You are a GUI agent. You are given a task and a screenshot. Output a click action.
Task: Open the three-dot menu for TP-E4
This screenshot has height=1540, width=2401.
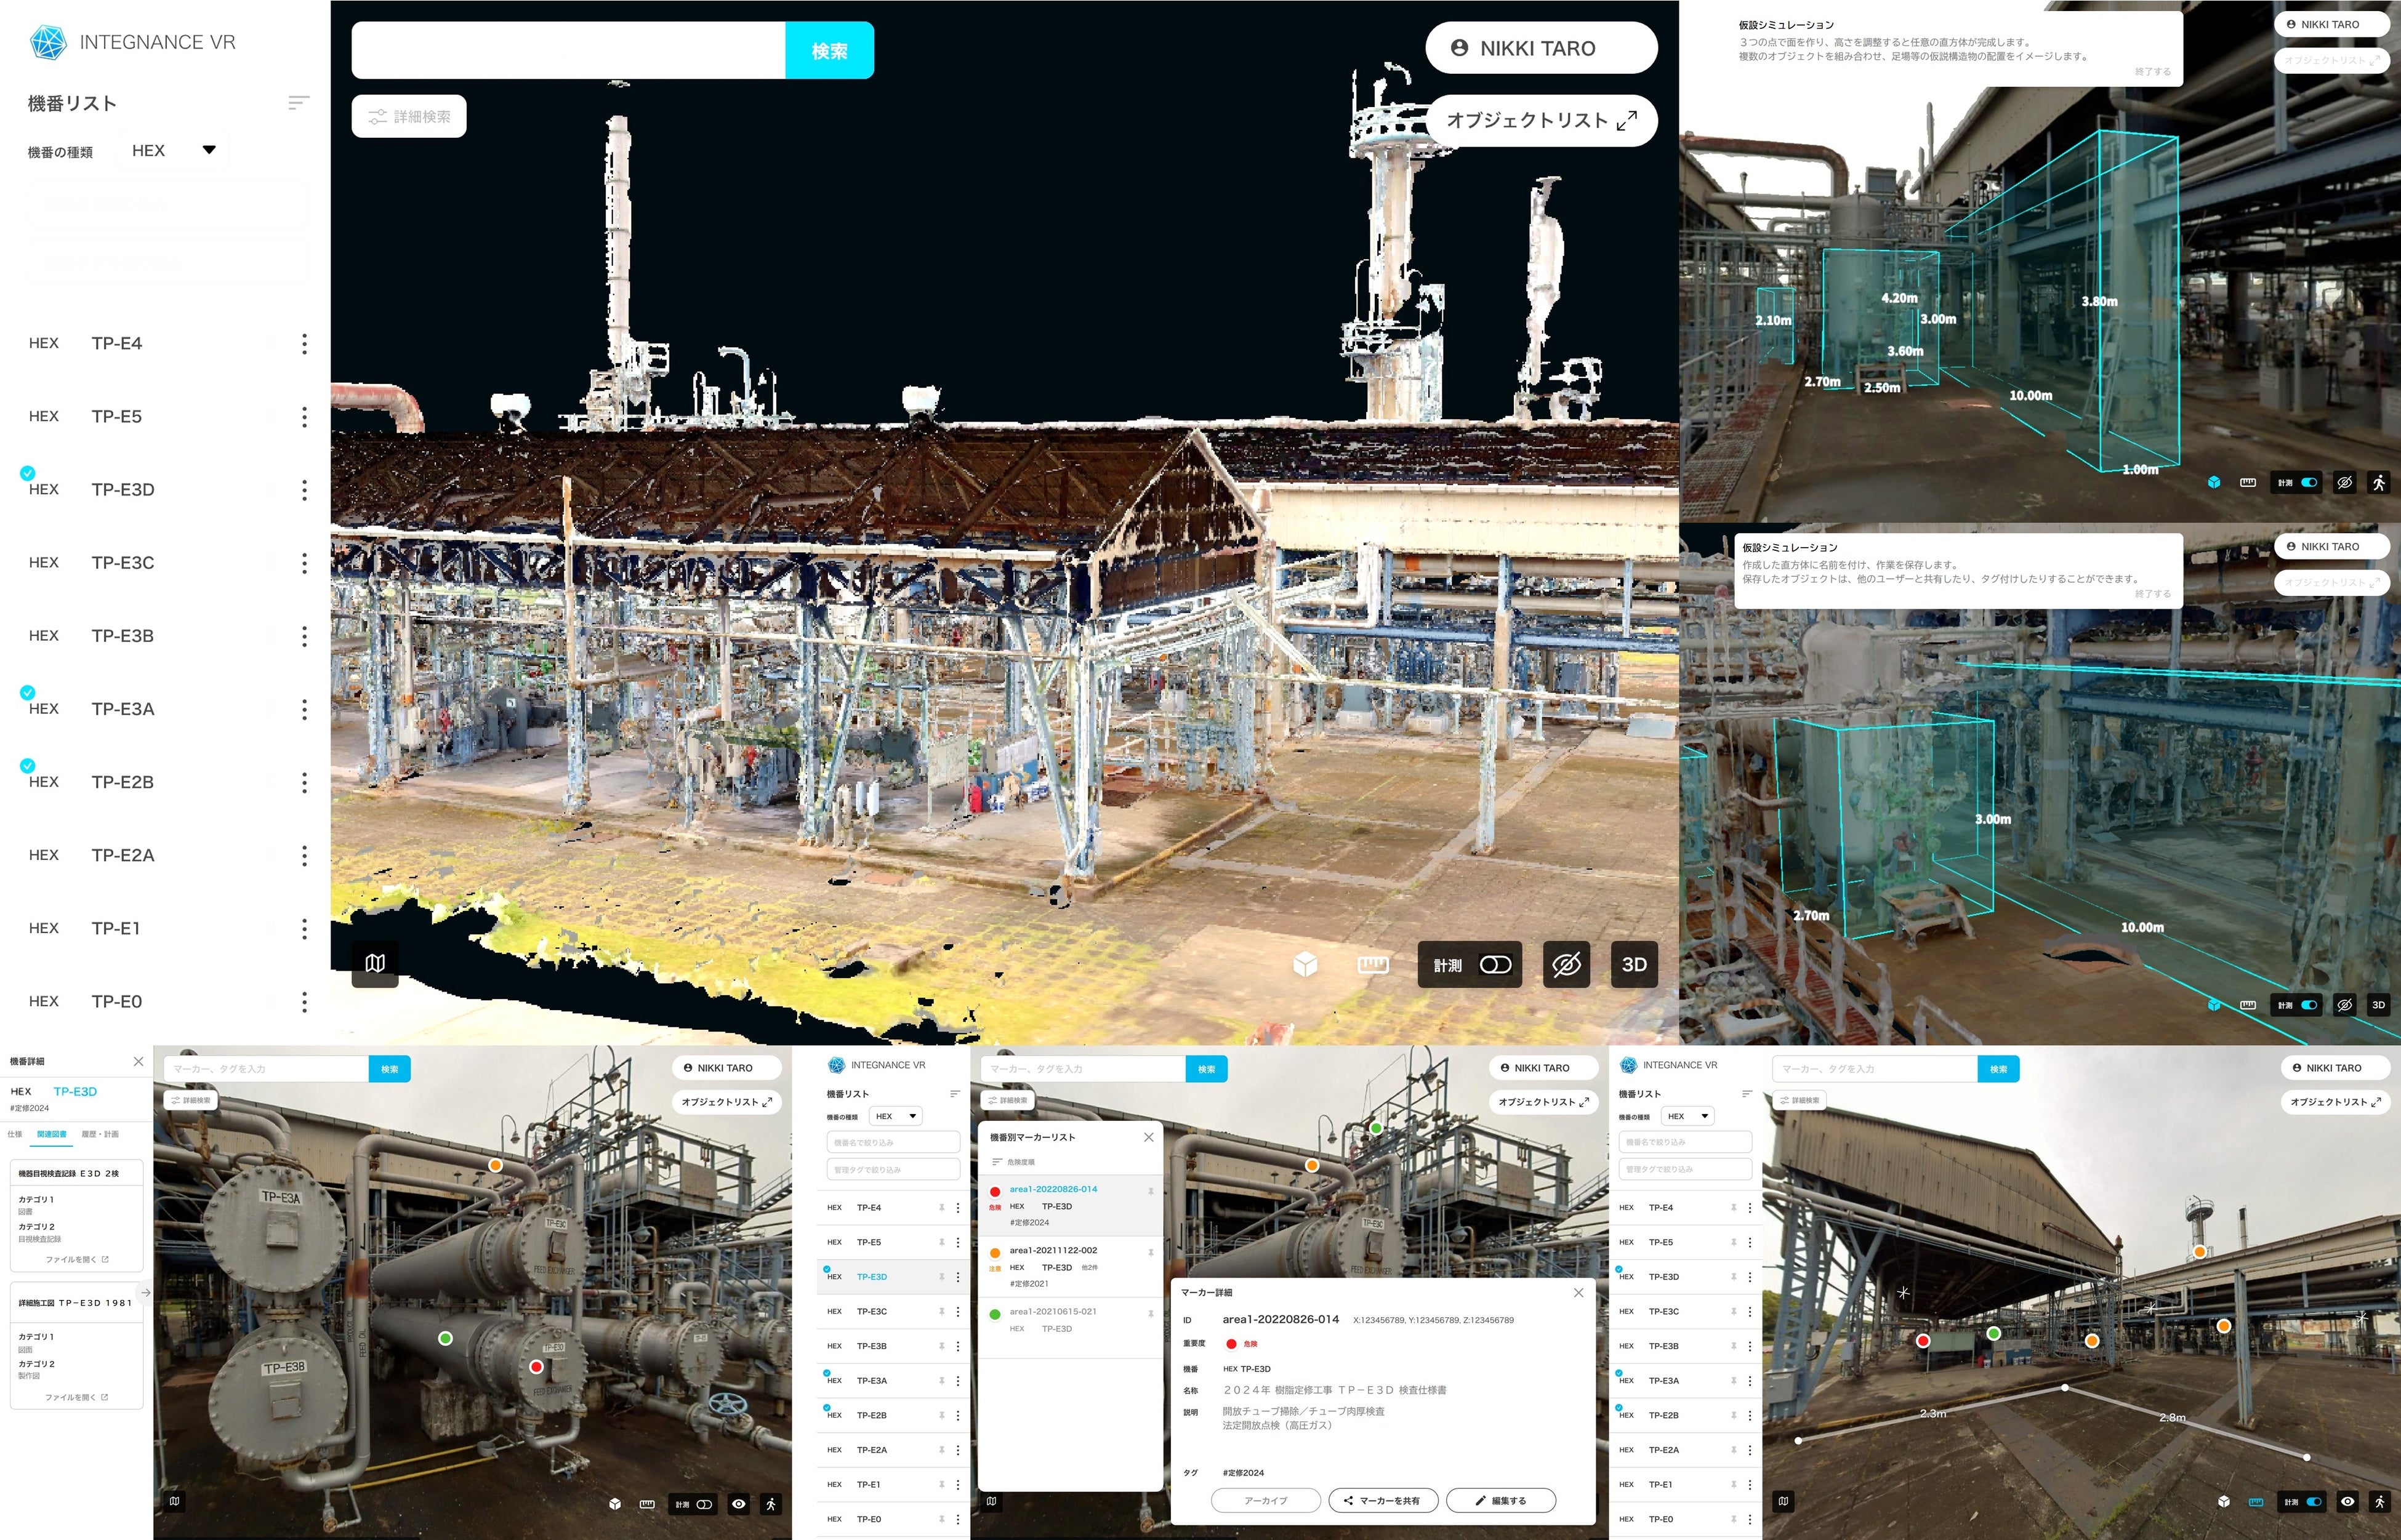point(304,344)
